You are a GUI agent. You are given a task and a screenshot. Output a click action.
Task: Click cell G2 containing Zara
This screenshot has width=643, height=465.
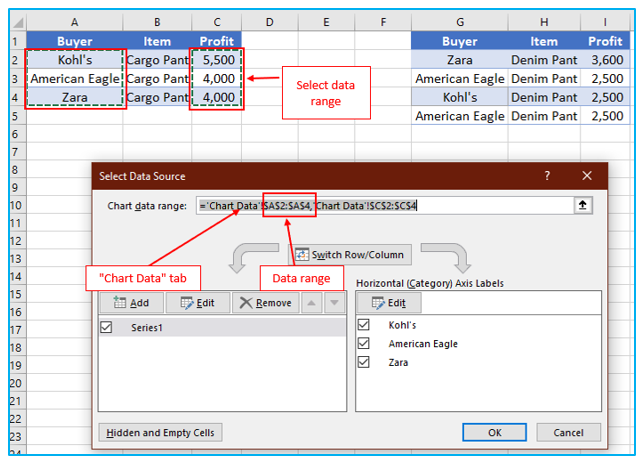coord(460,60)
